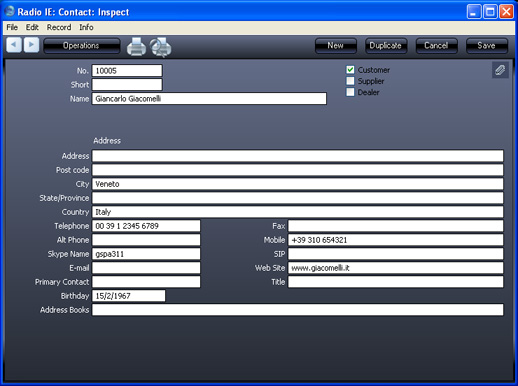The width and height of the screenshot is (518, 386).
Task: Click the Duplicate button
Action: coord(386,46)
